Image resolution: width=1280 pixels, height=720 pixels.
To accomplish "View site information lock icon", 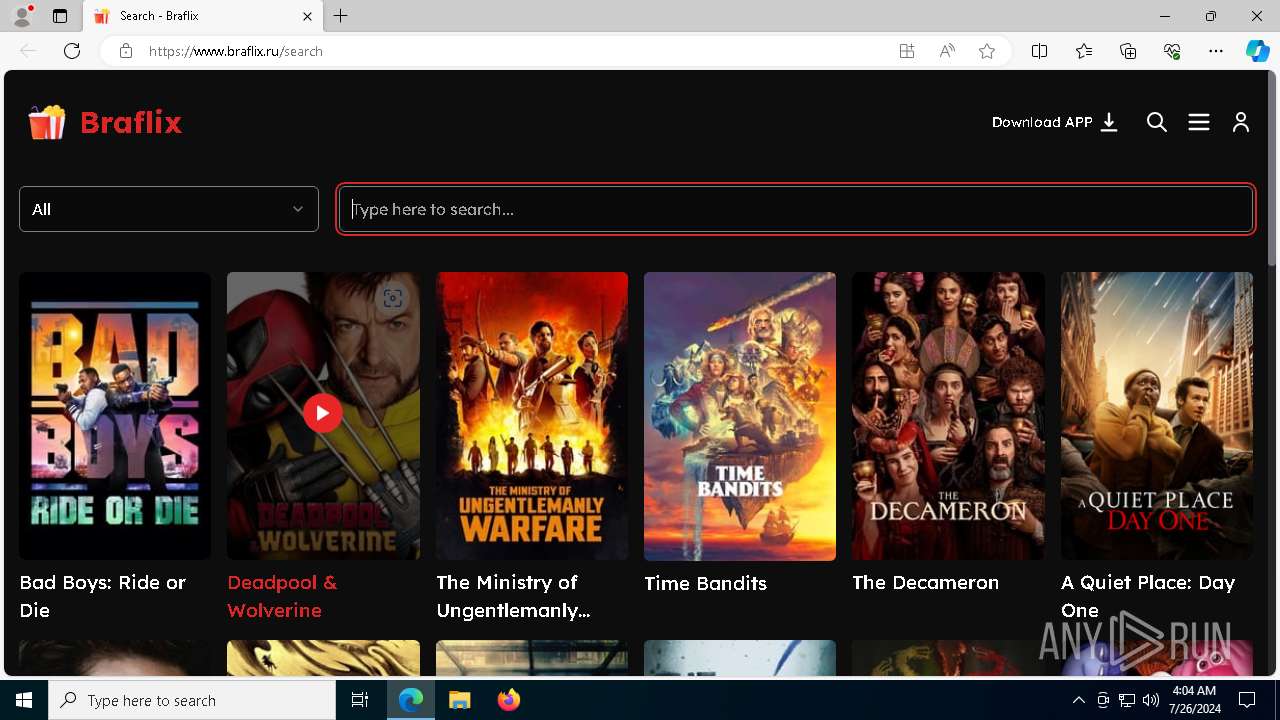I will click(125, 51).
